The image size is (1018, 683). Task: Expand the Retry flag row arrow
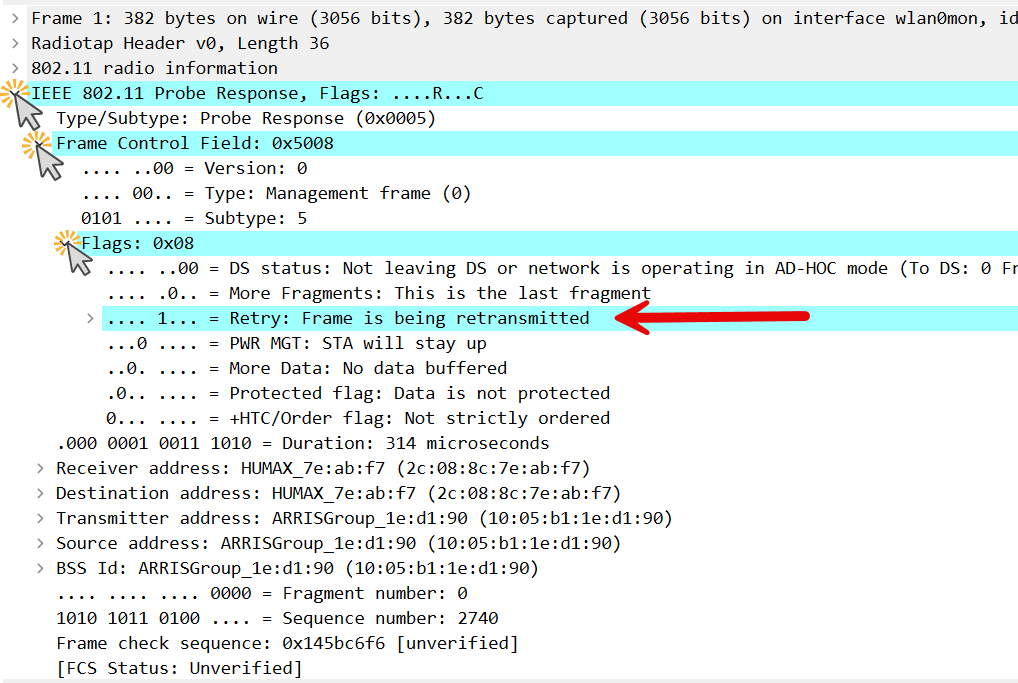pyautogui.click(x=90, y=318)
